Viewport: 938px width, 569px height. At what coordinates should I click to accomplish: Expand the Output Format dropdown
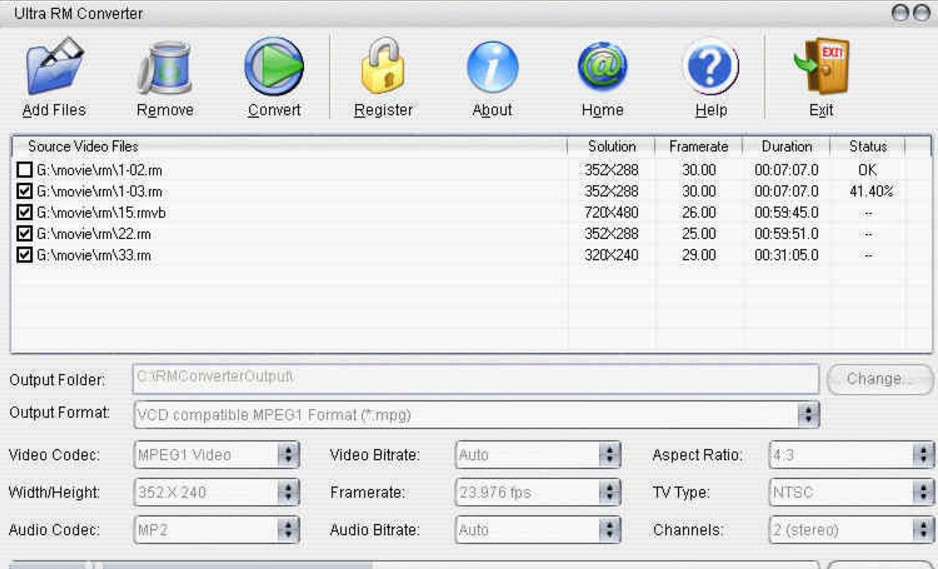[x=808, y=414]
